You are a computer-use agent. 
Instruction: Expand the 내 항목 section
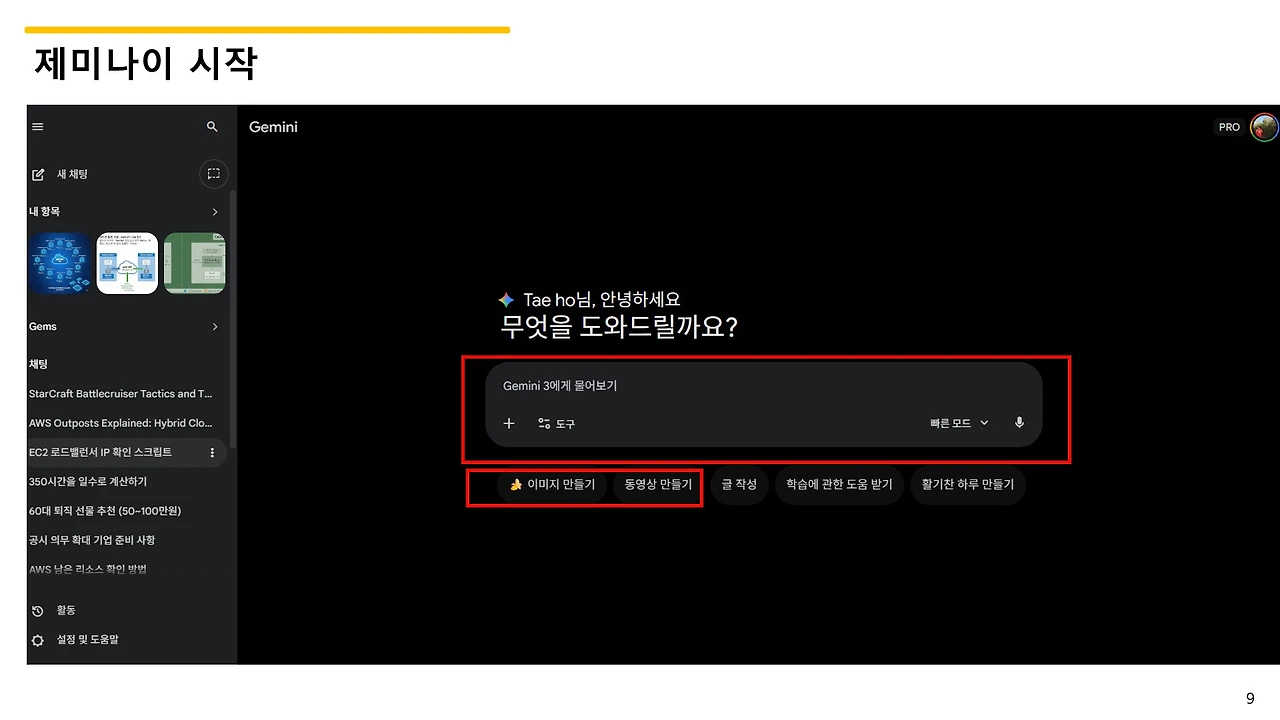214,211
